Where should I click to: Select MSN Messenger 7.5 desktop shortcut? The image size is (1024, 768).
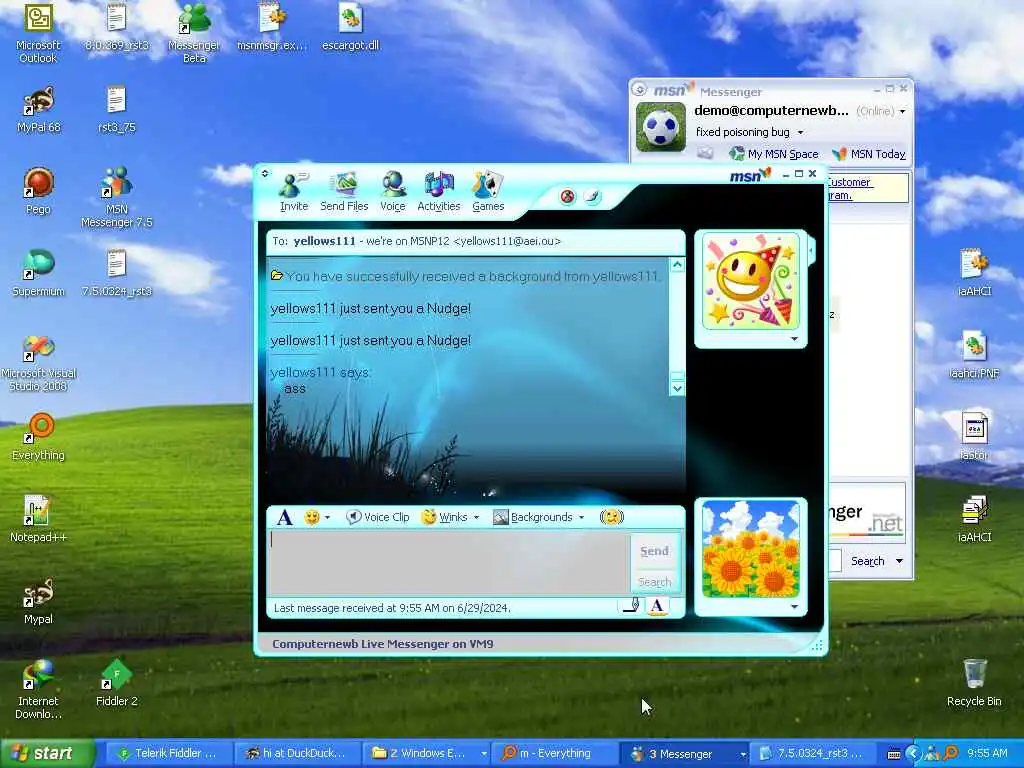pyautogui.click(x=116, y=197)
